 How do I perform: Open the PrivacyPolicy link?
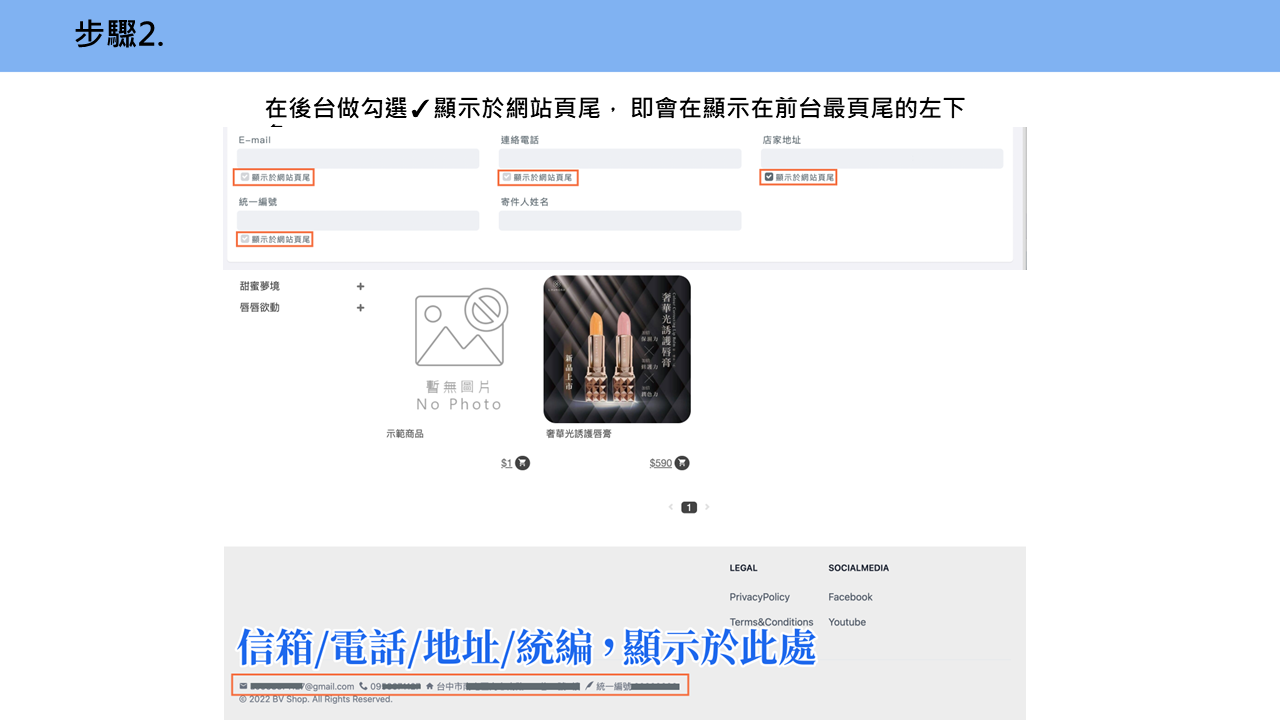(x=760, y=597)
